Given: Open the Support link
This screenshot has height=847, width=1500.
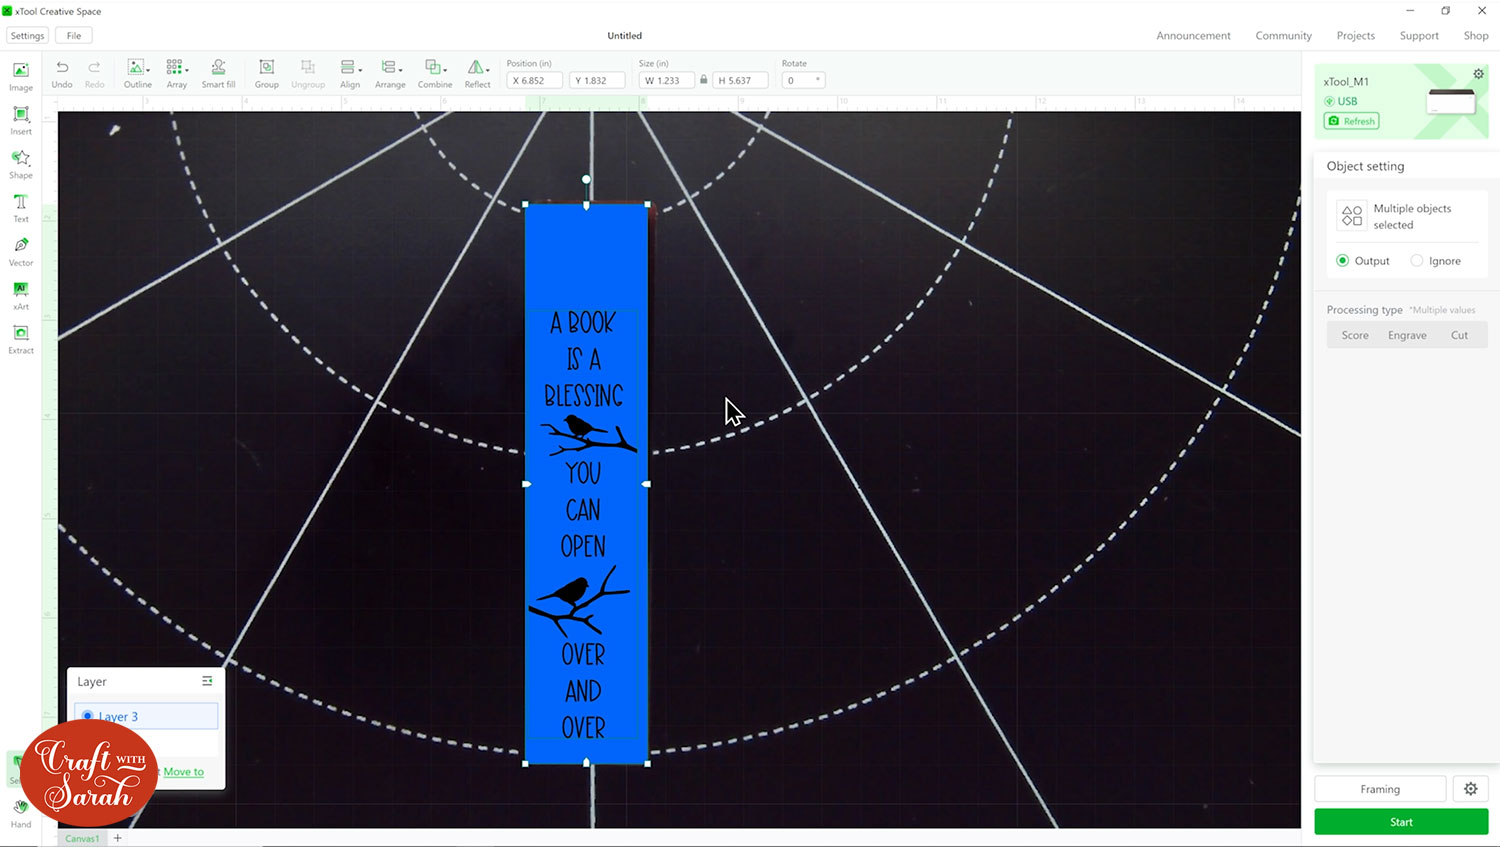Looking at the screenshot, I should [x=1419, y=35].
